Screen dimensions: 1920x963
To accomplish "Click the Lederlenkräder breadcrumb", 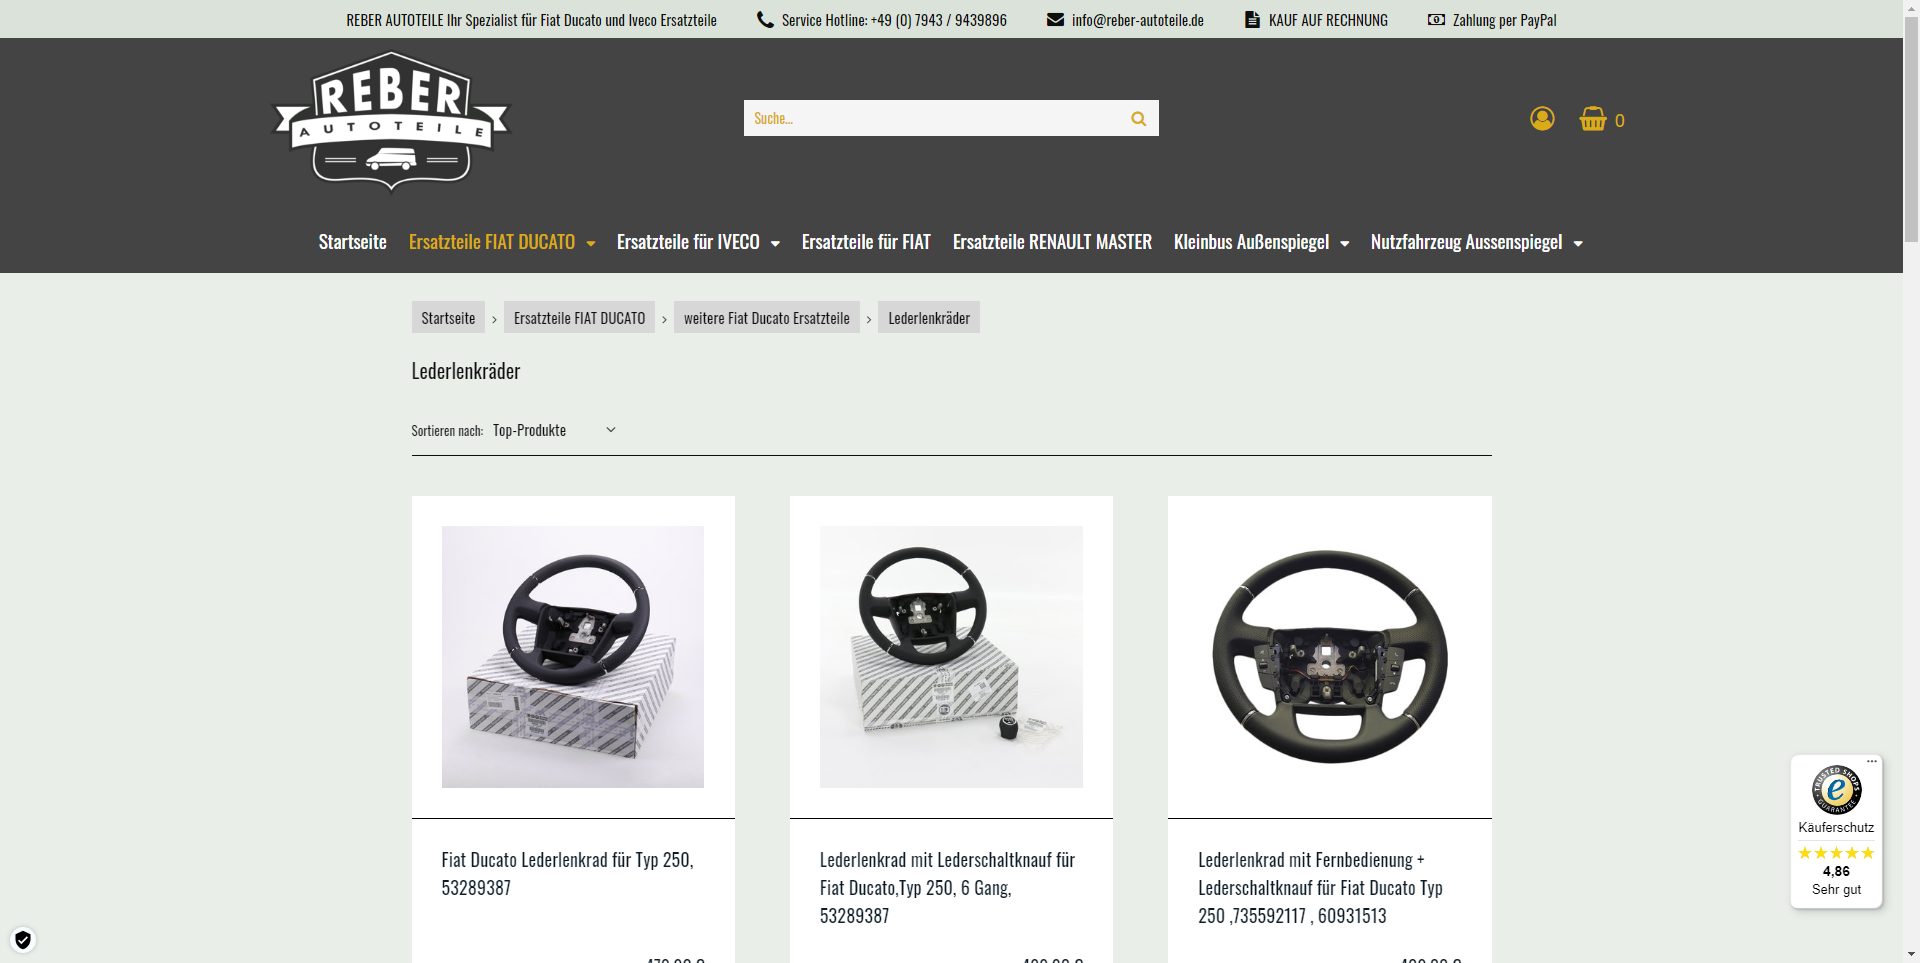I will click(929, 318).
